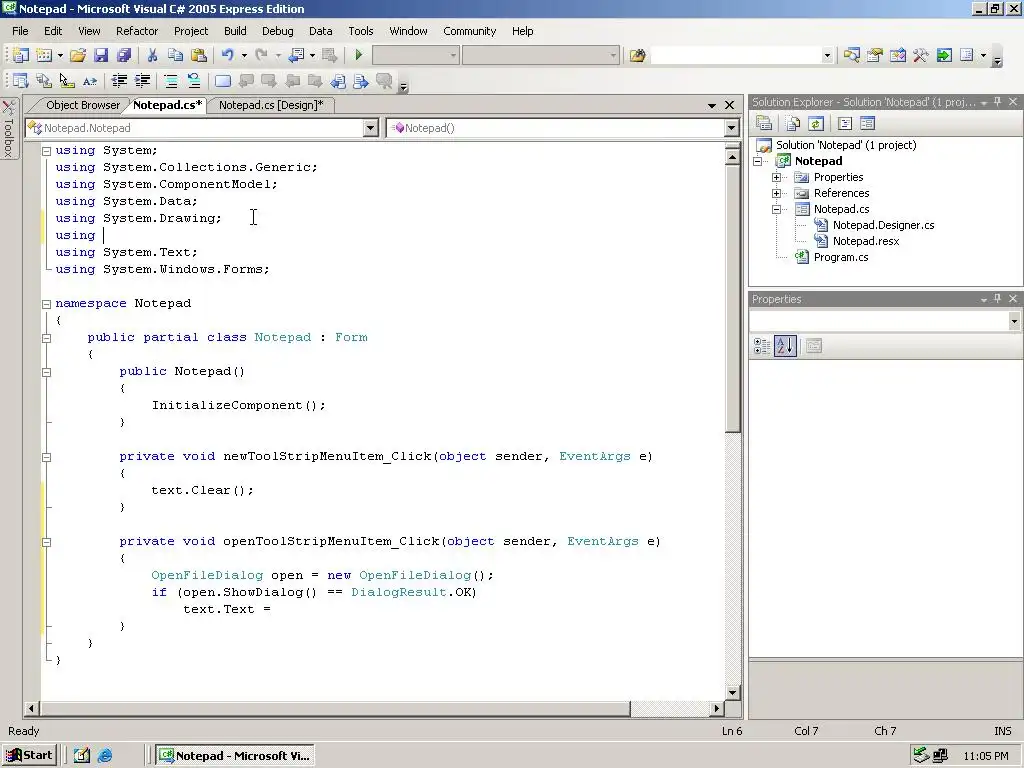The image size is (1024, 768).
Task: Open the collapsed Toolbox side panel
Action: [8, 129]
